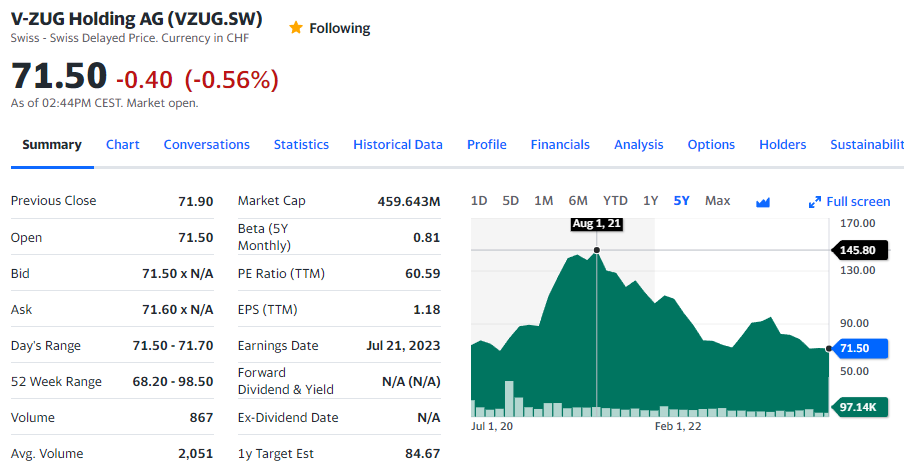
Task: Click the Earnings Date Jul 21, 2023
Action: tap(403, 345)
